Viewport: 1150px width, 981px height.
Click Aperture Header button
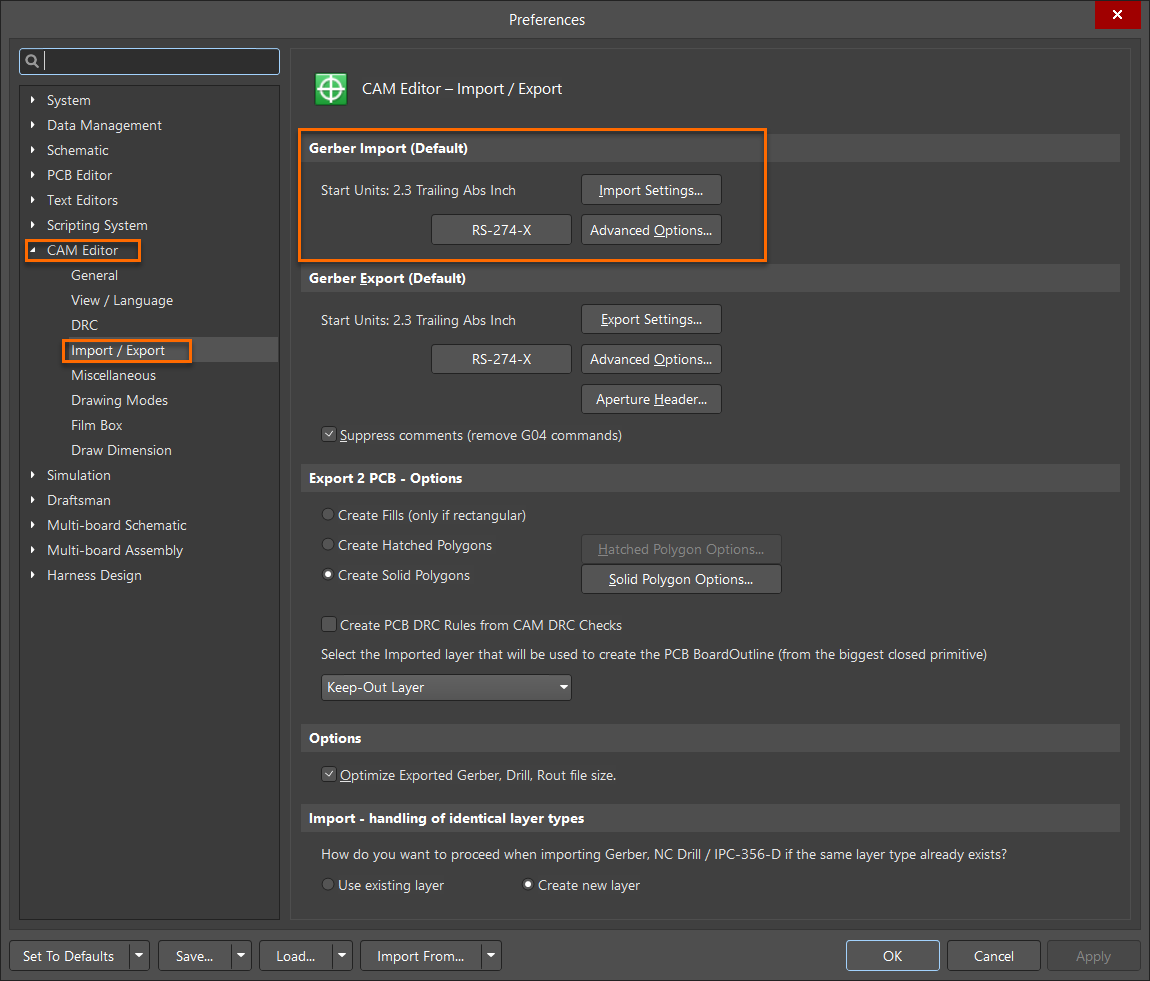651,399
